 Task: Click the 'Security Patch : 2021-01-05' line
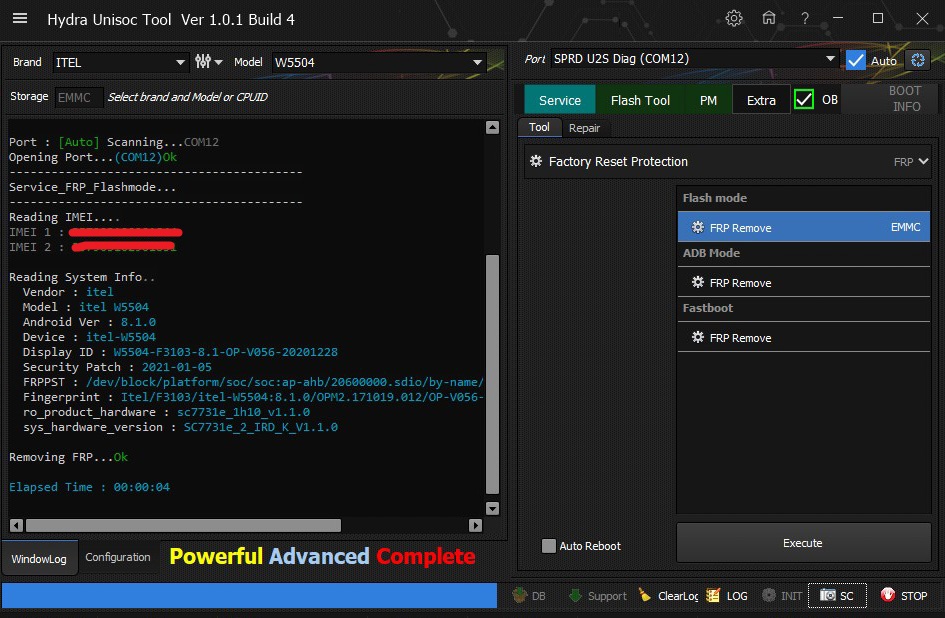(x=117, y=367)
